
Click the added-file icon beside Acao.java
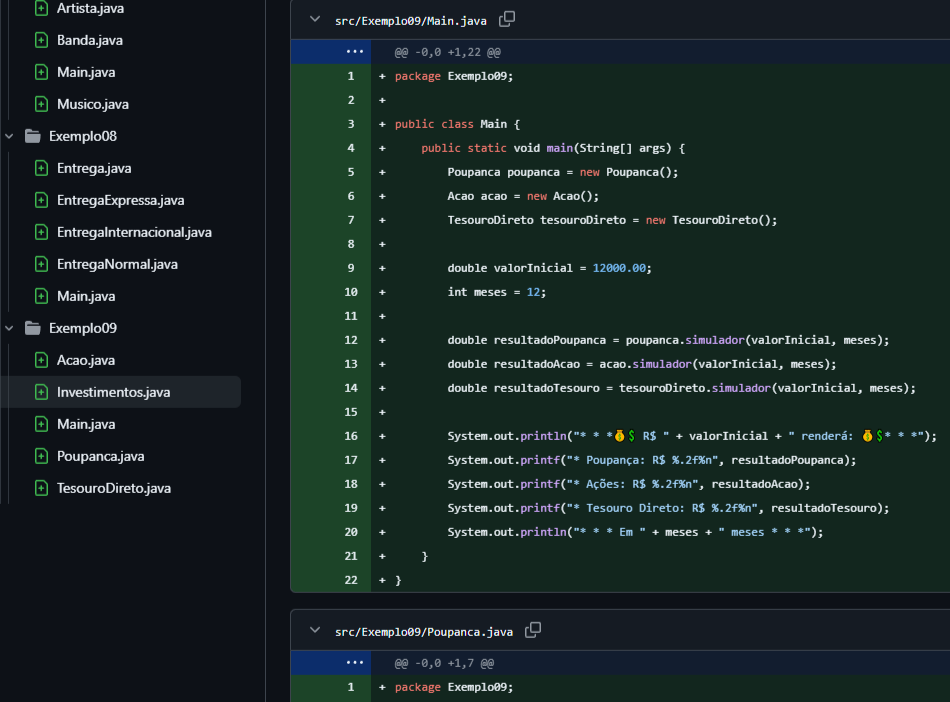[x=41, y=360]
